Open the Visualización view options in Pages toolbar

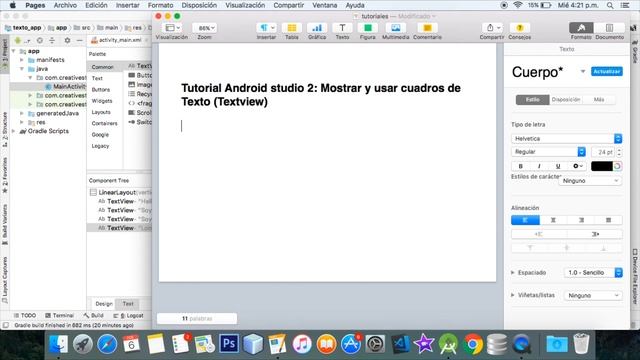pos(173,28)
